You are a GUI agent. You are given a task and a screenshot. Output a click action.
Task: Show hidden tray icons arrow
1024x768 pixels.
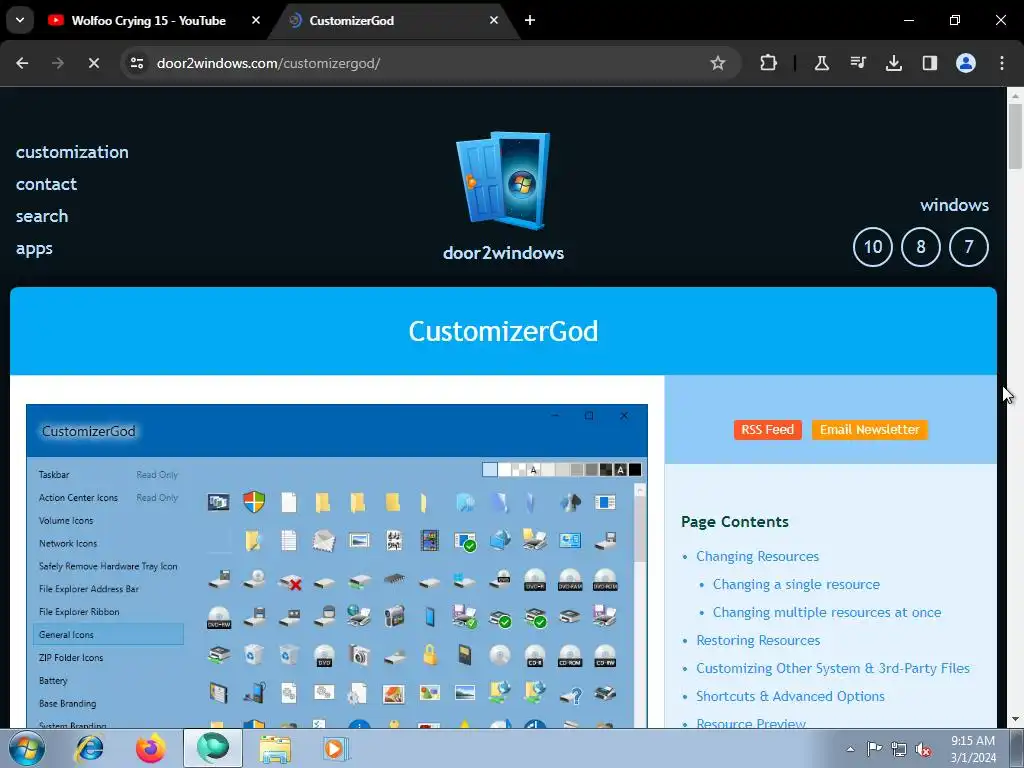click(x=850, y=749)
